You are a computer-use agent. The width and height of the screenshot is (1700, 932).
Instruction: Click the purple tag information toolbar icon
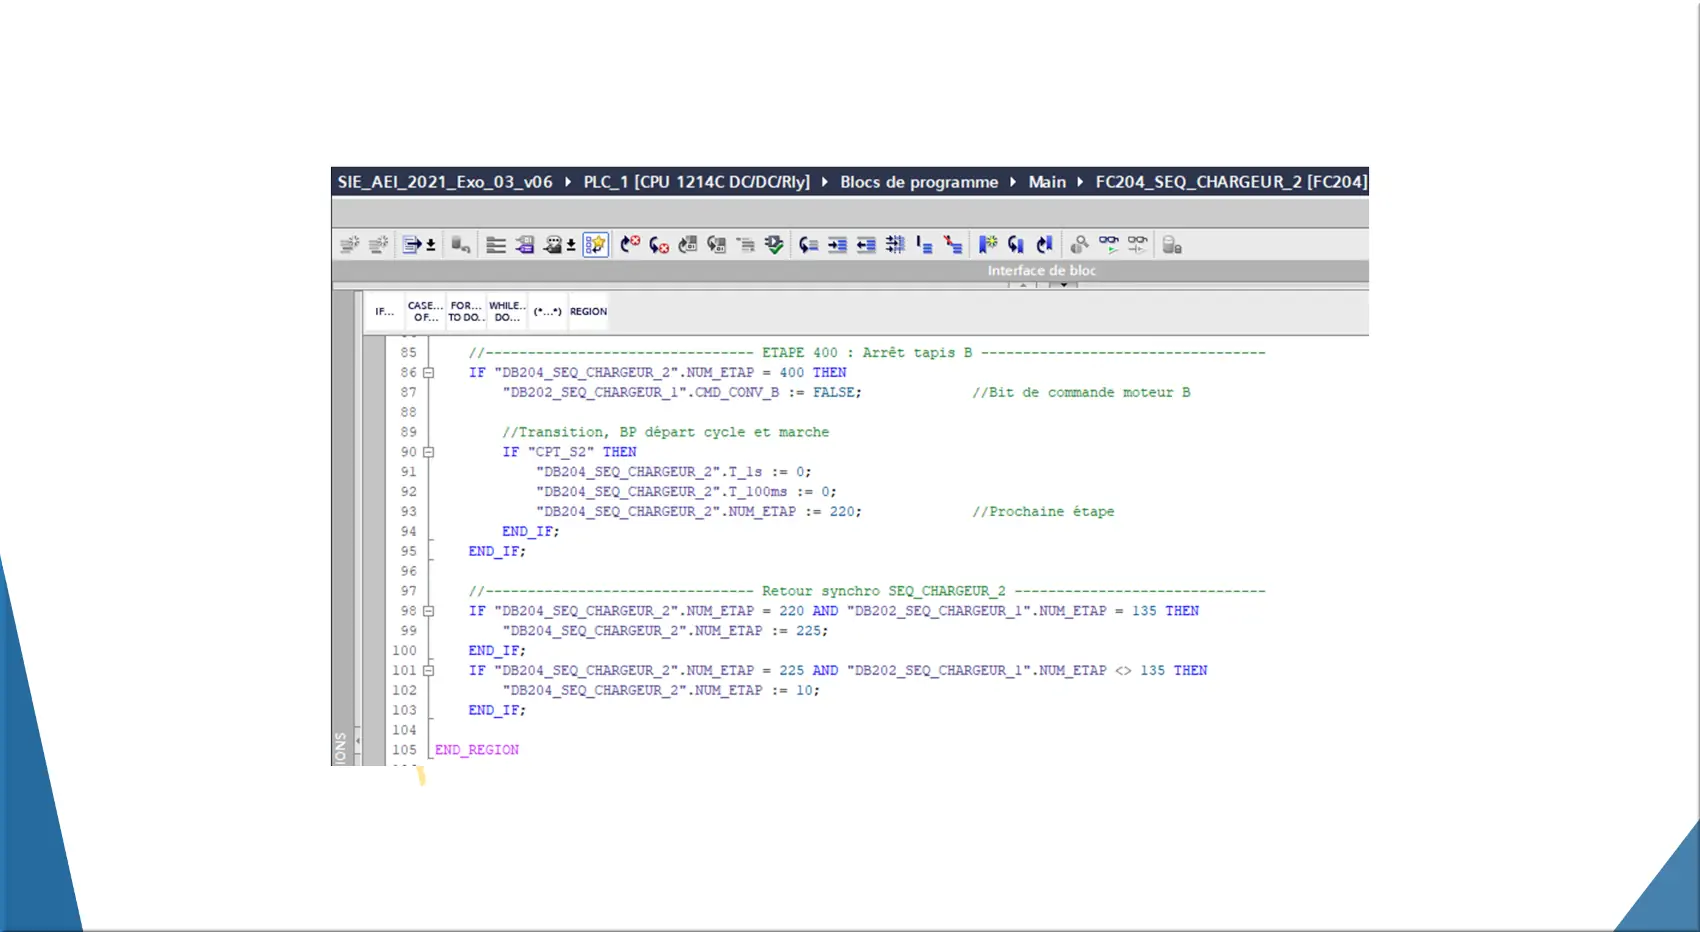(x=525, y=244)
